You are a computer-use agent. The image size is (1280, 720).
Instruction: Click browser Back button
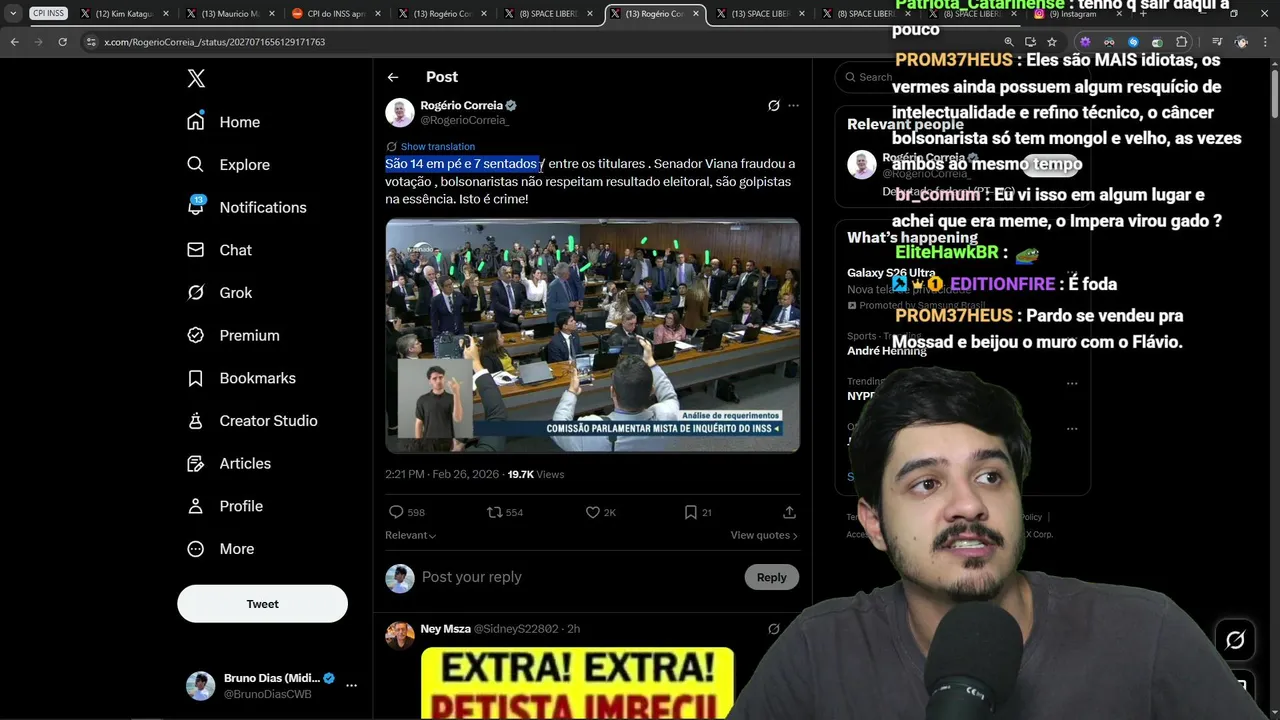tap(14, 42)
